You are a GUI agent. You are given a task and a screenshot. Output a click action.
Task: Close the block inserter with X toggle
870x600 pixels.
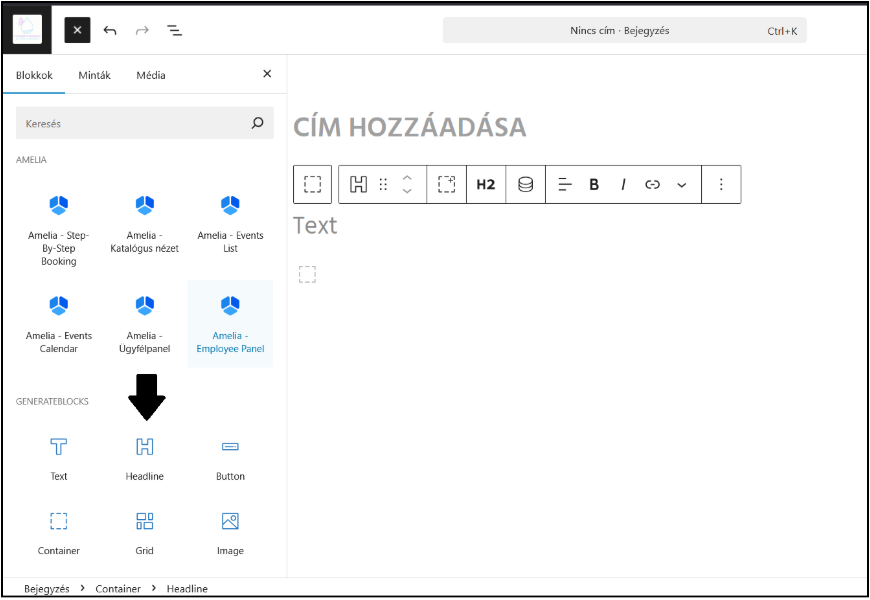click(78, 30)
